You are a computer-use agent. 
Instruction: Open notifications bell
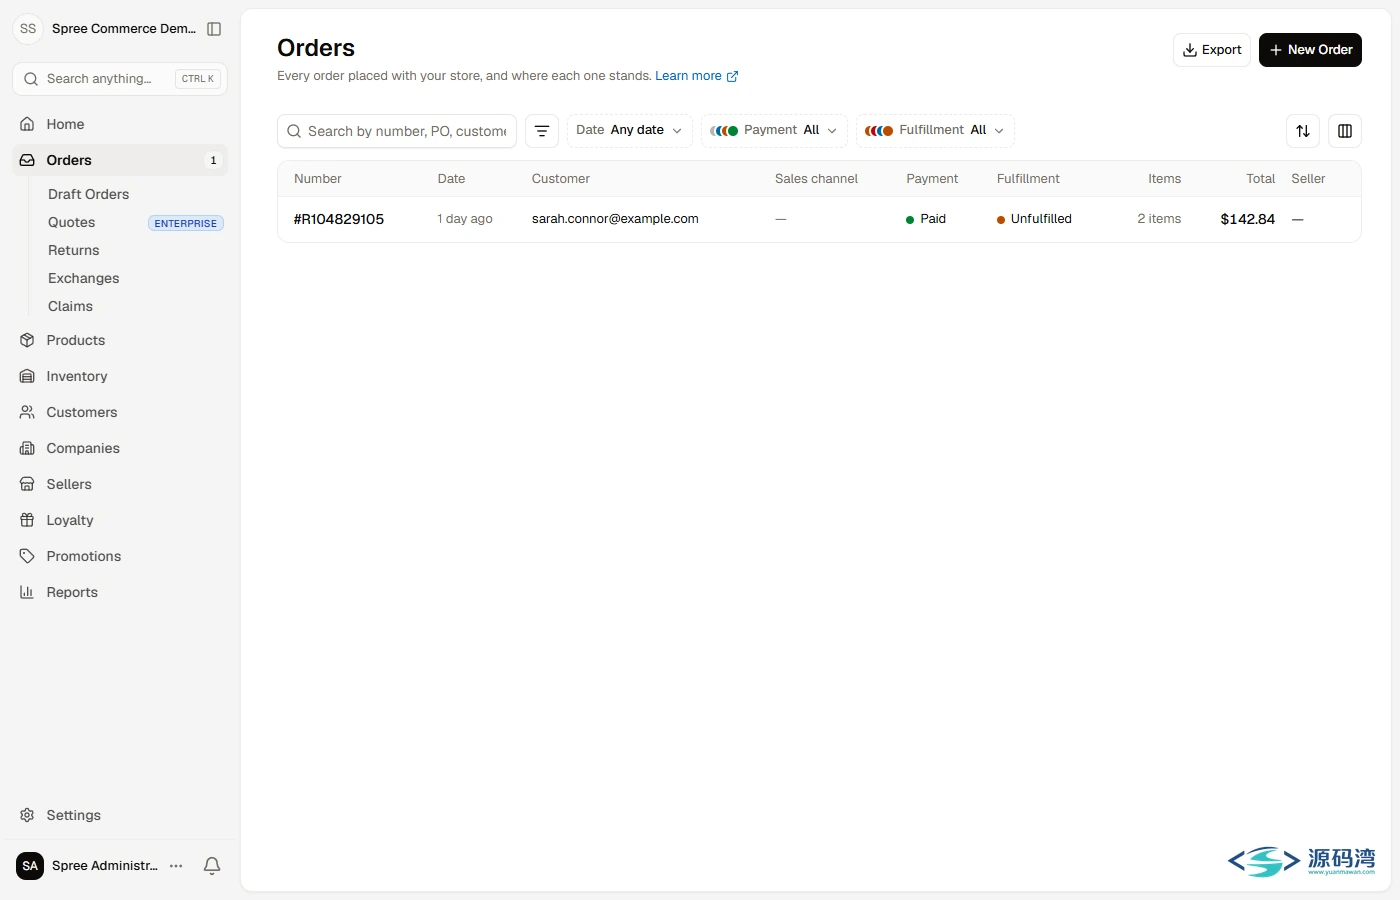click(212, 866)
